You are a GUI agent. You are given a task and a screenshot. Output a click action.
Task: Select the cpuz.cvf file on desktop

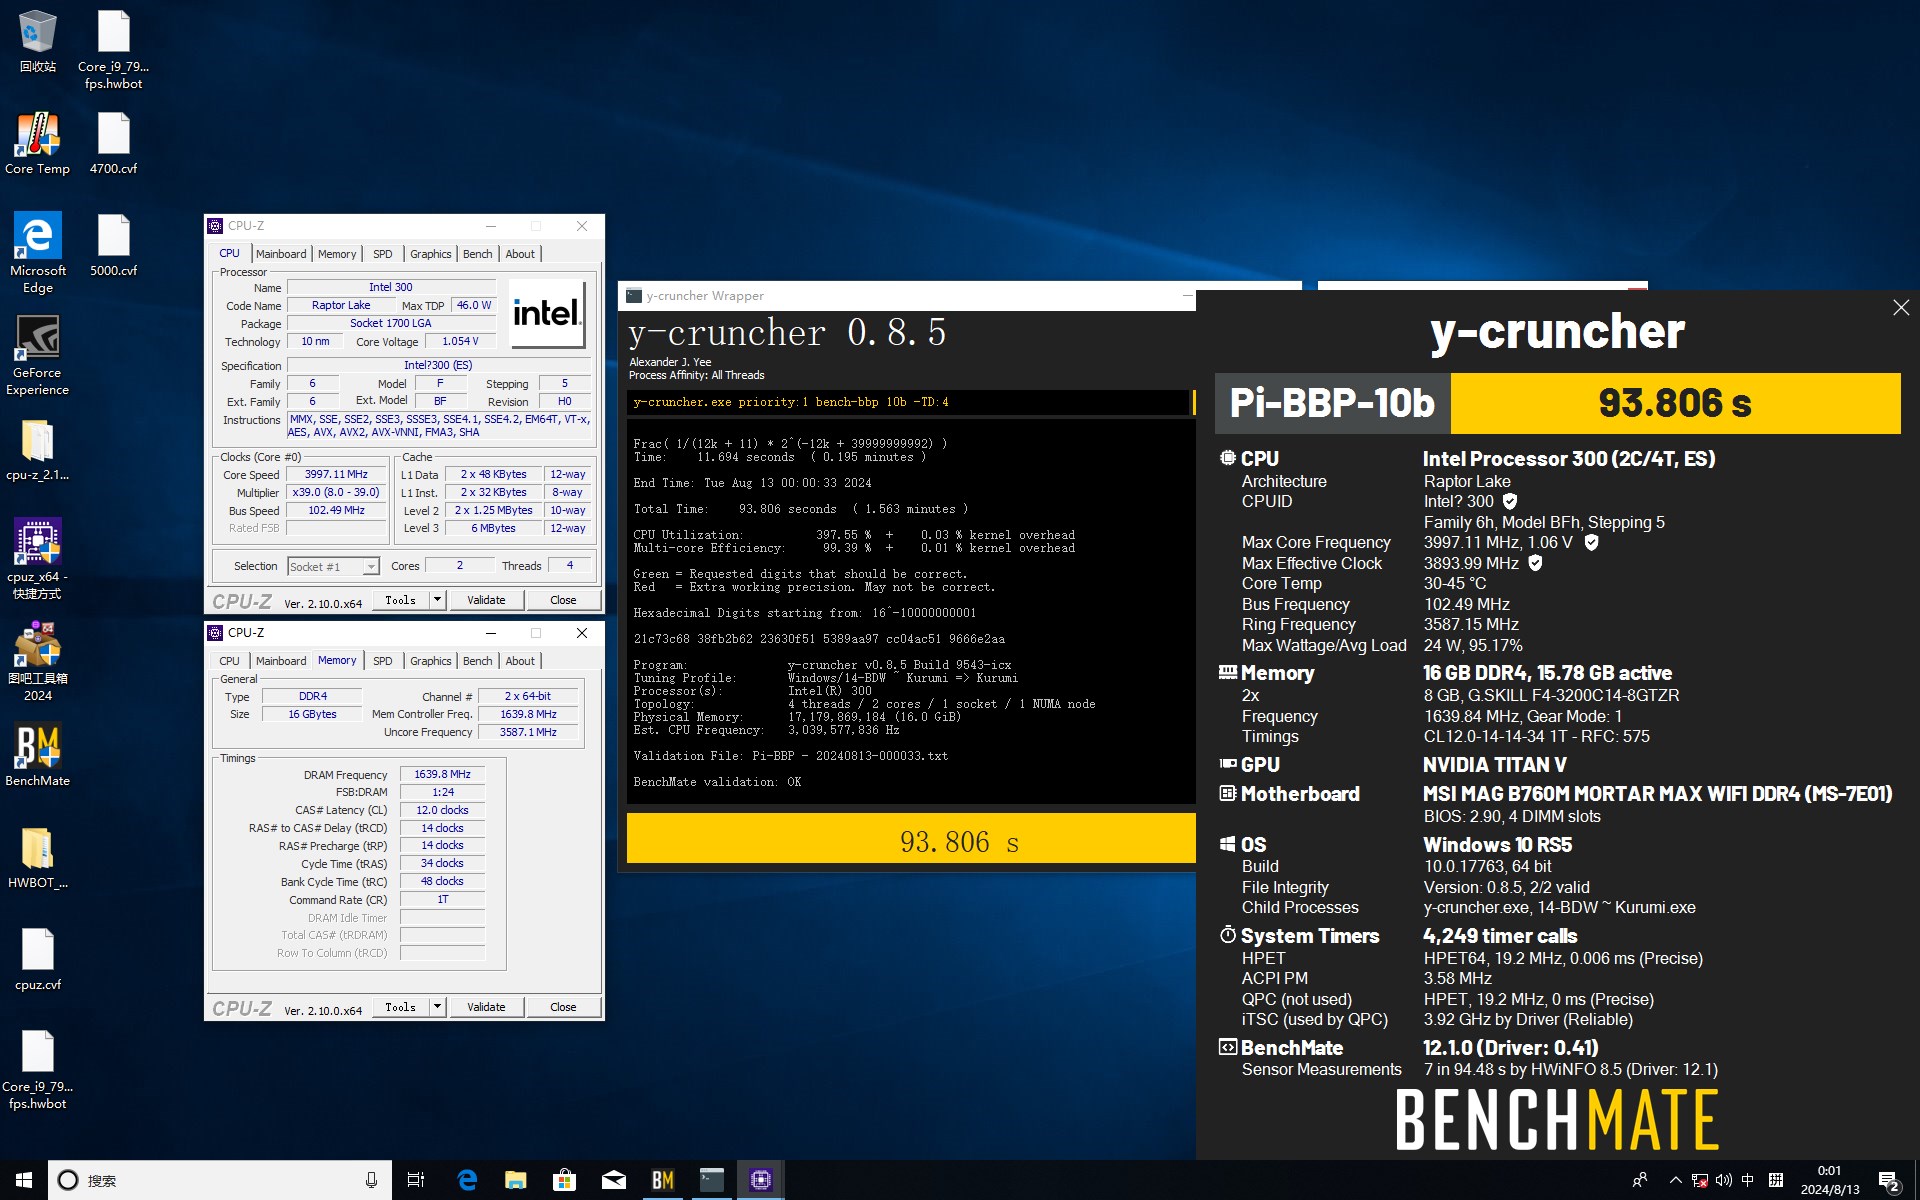pos(37,959)
